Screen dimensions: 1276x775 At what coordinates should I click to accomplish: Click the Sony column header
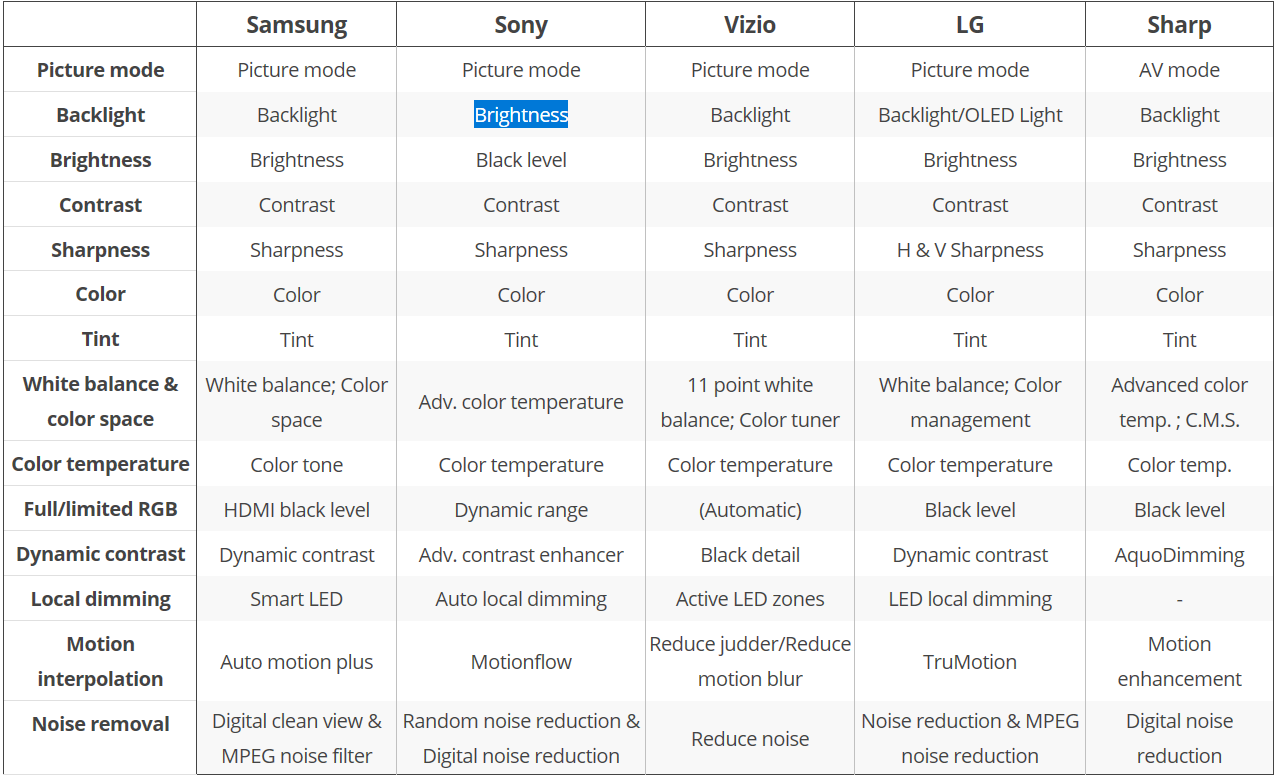[x=521, y=25]
